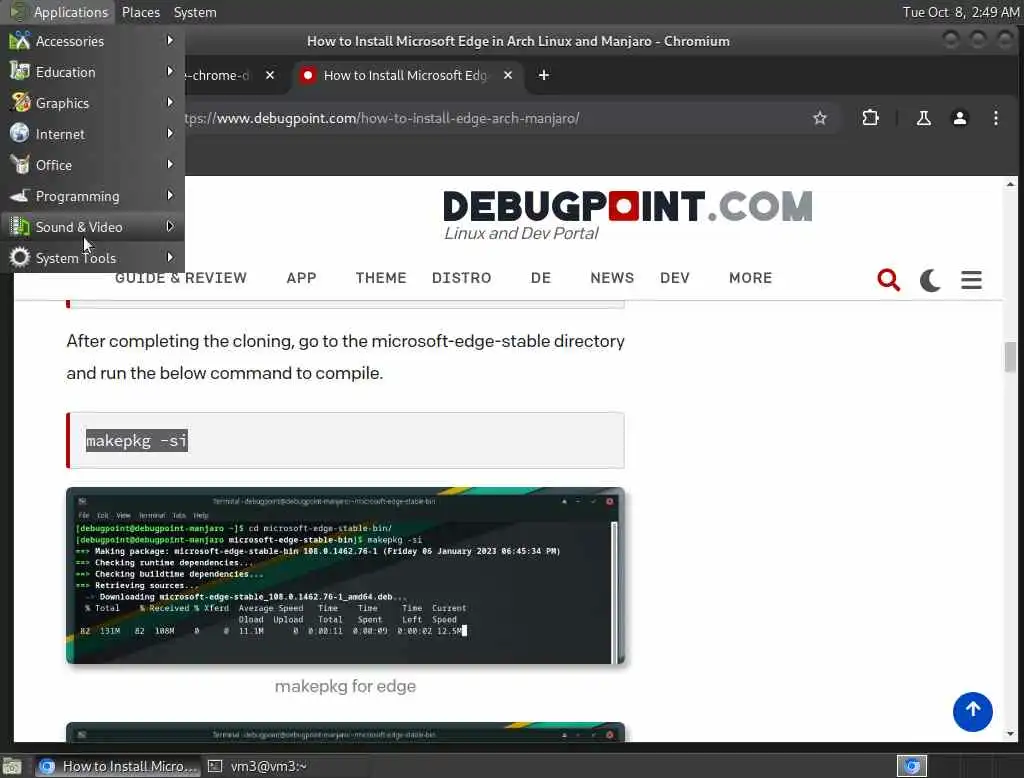Open the hamburger menu on the site

coord(971,280)
